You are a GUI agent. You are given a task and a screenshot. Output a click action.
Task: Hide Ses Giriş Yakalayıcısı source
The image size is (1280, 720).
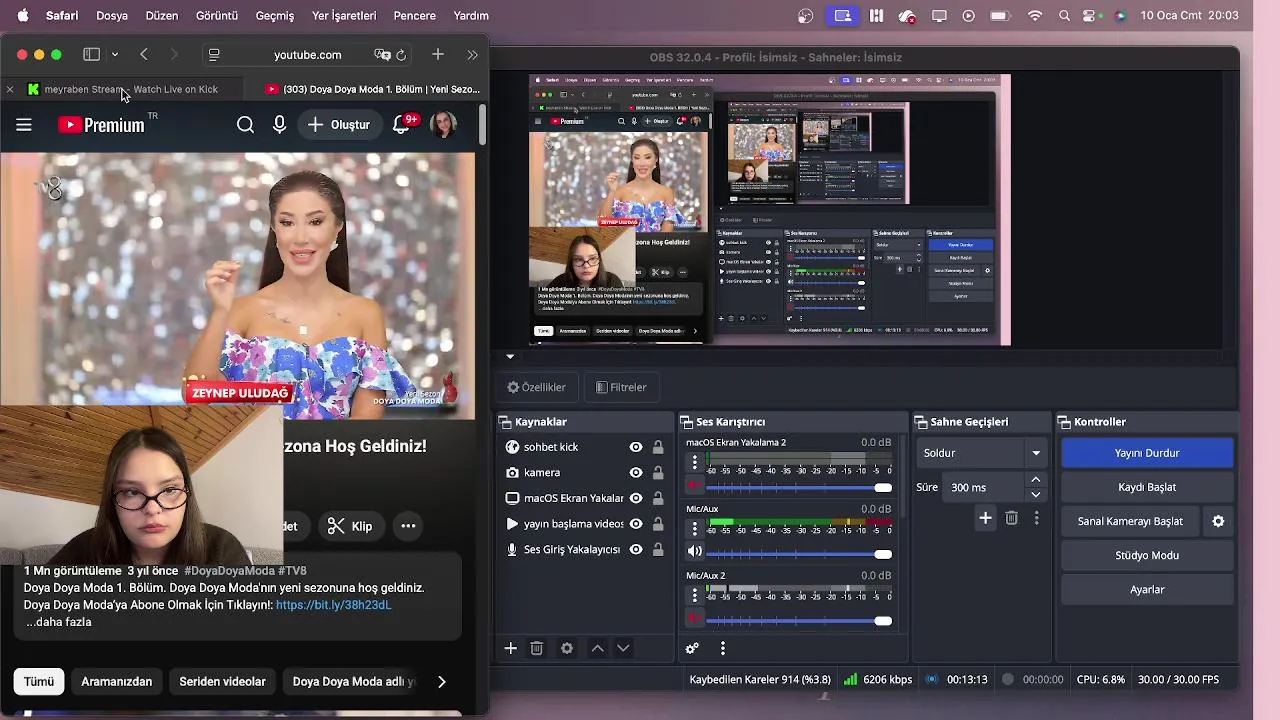[635, 549]
